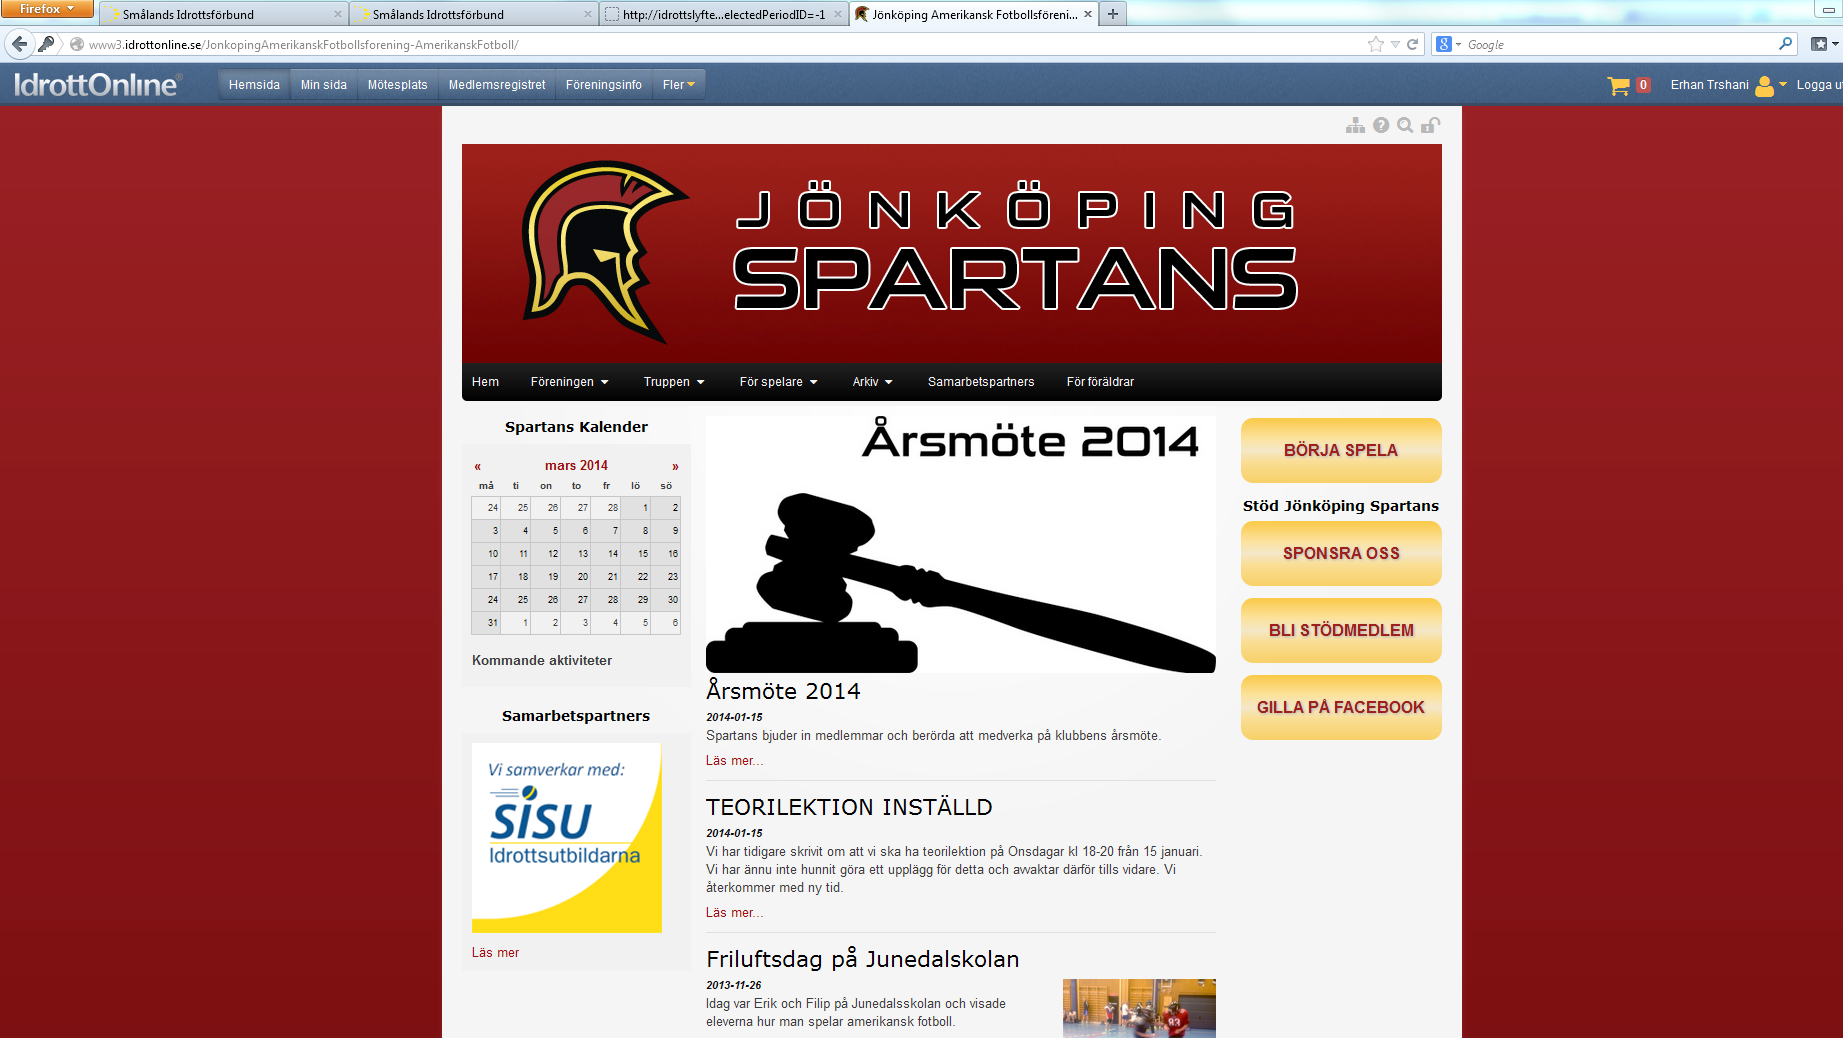This screenshot has height=1038, width=1843.
Task: Click the Erhan Trshani username
Action: [x=1709, y=85]
